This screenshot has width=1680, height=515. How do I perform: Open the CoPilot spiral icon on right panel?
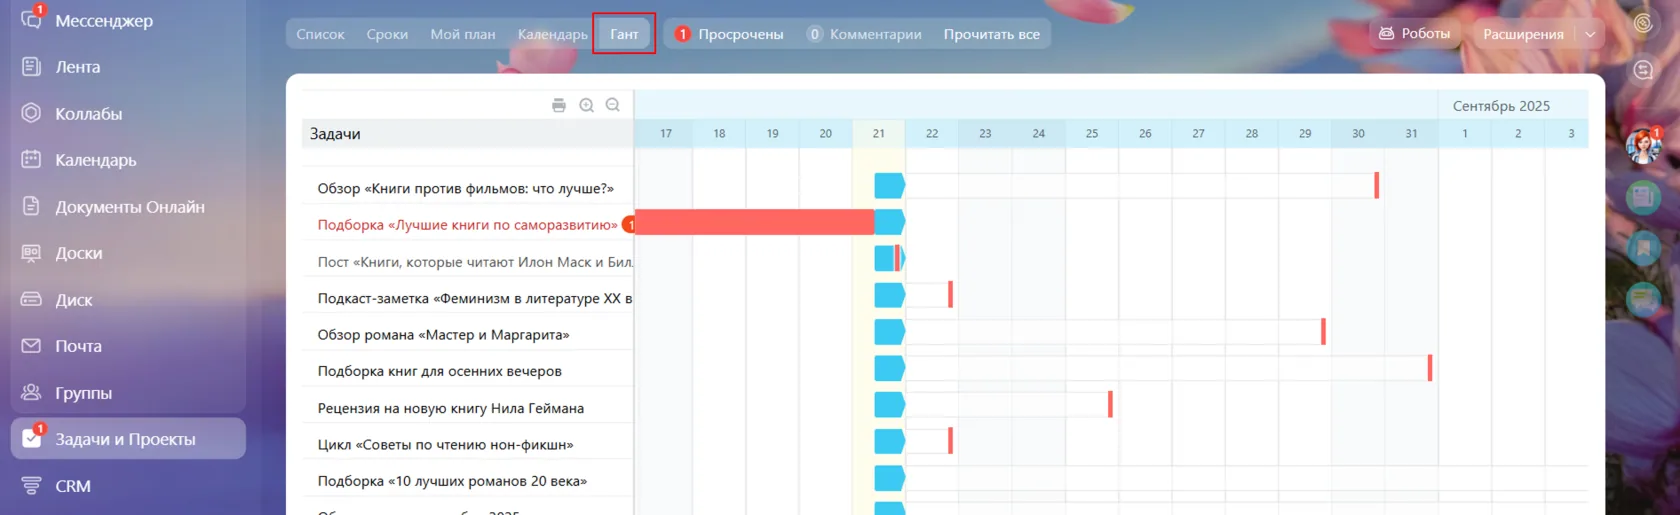tap(1643, 23)
